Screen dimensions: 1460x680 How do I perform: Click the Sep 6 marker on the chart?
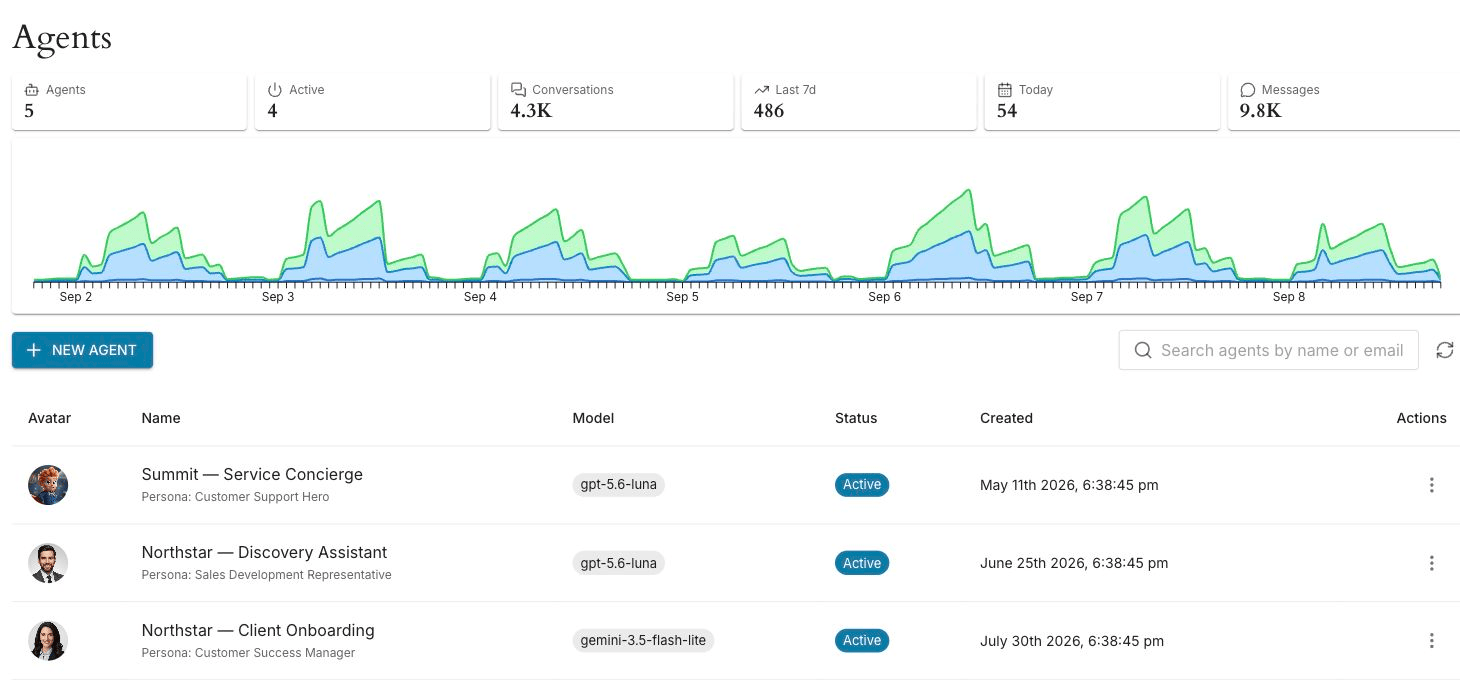(884, 297)
